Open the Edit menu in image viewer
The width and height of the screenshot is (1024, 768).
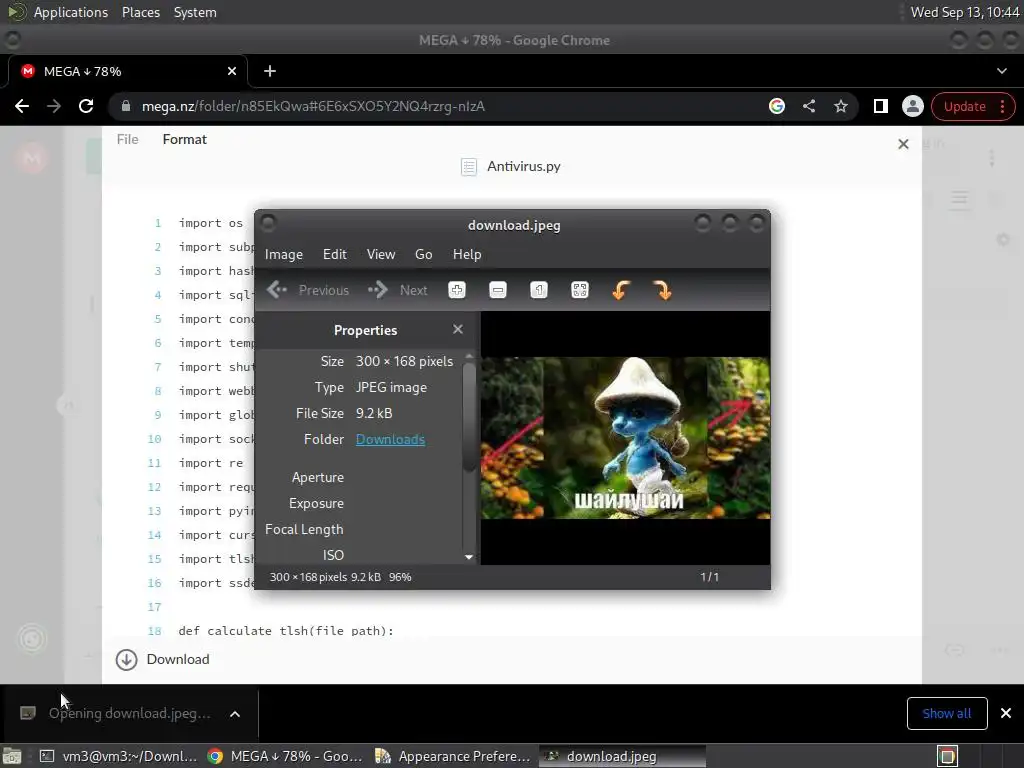tap(334, 254)
